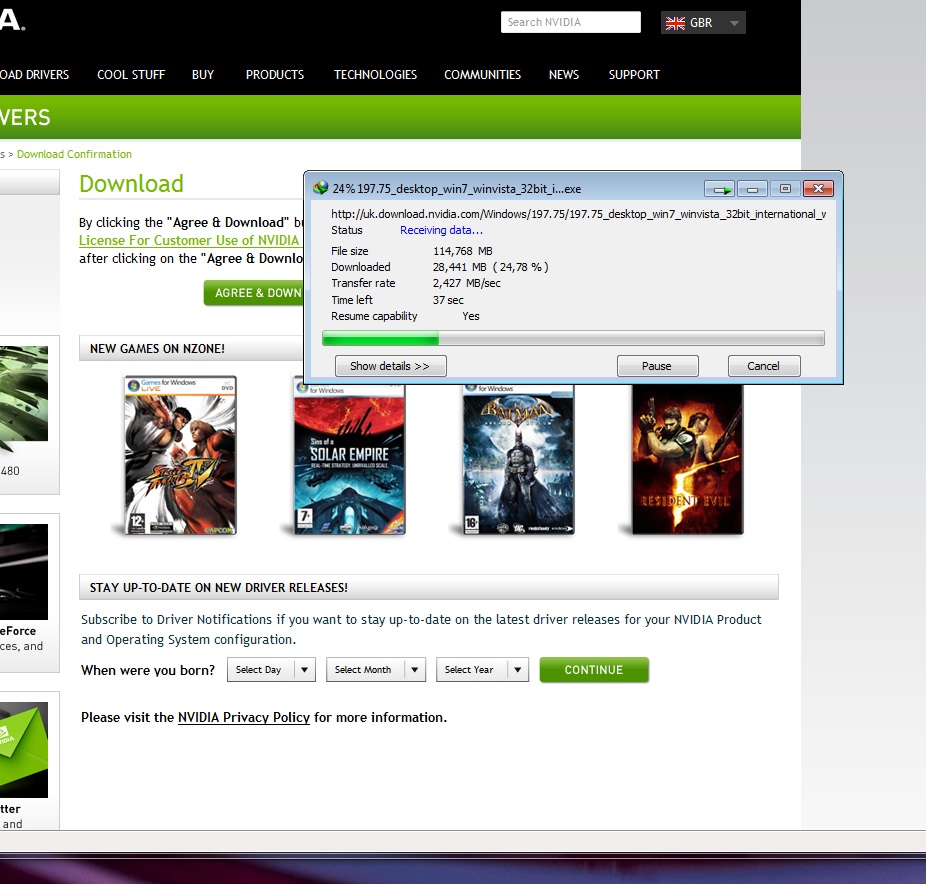Open the Street Fighter IV game cover
This screenshot has width=926, height=884.
tap(180, 455)
